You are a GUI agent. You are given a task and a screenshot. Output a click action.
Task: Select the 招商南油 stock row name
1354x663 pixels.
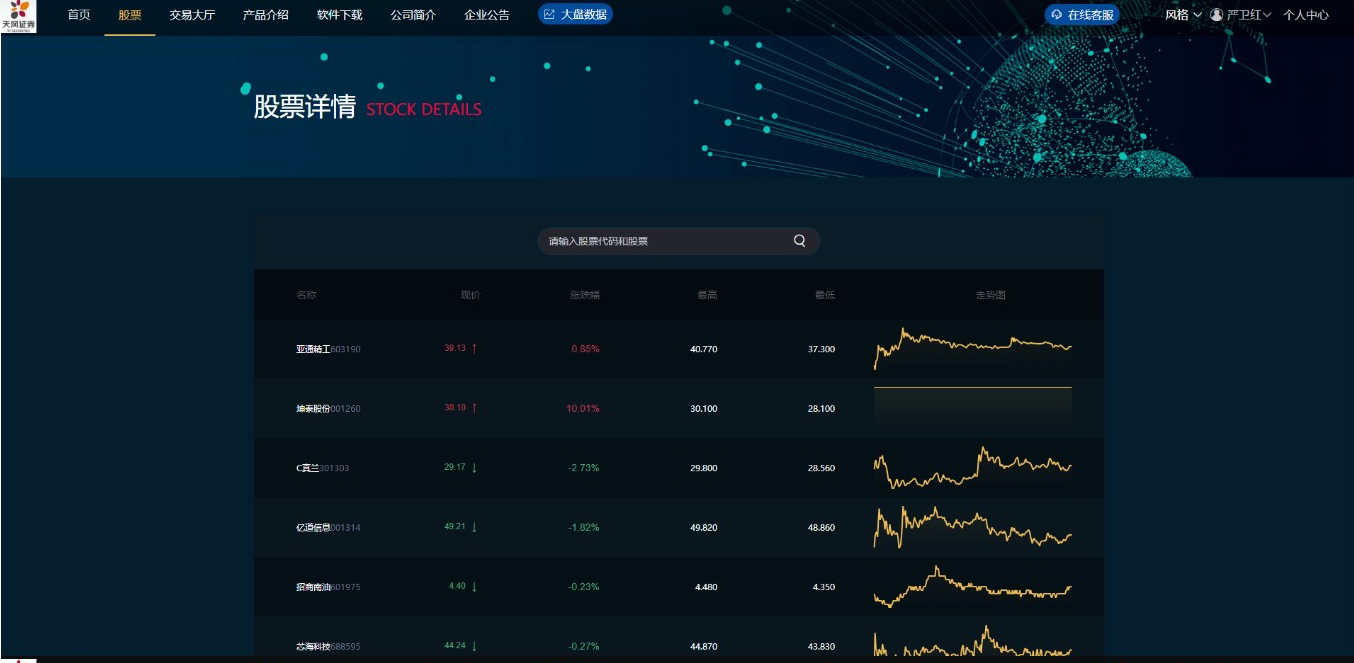pyautogui.click(x=313, y=587)
